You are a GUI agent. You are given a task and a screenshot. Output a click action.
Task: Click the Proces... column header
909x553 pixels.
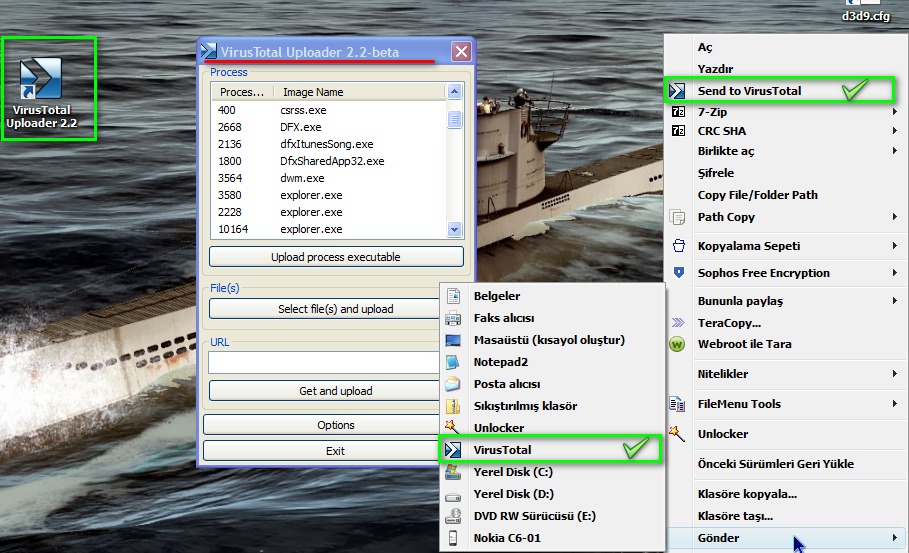tap(244, 92)
